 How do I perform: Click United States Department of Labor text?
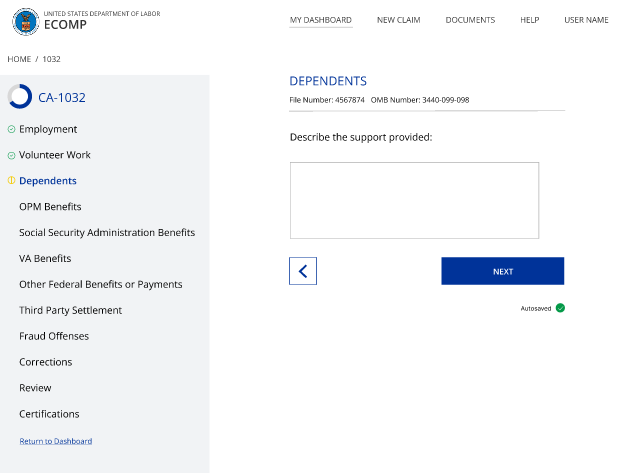[102, 14]
